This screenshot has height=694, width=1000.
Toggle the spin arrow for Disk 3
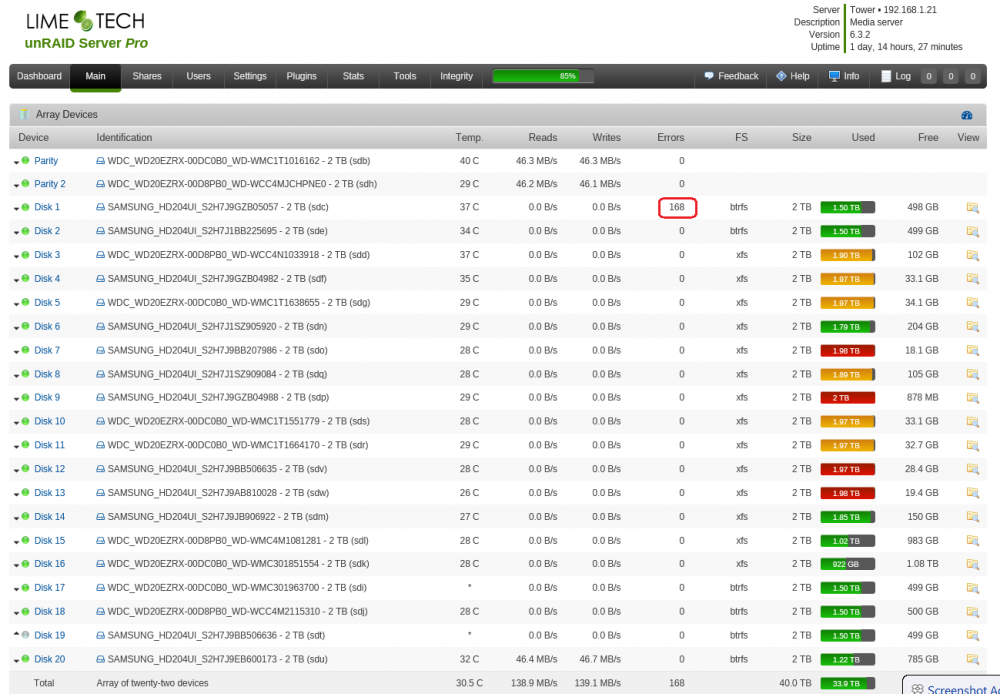point(17,256)
